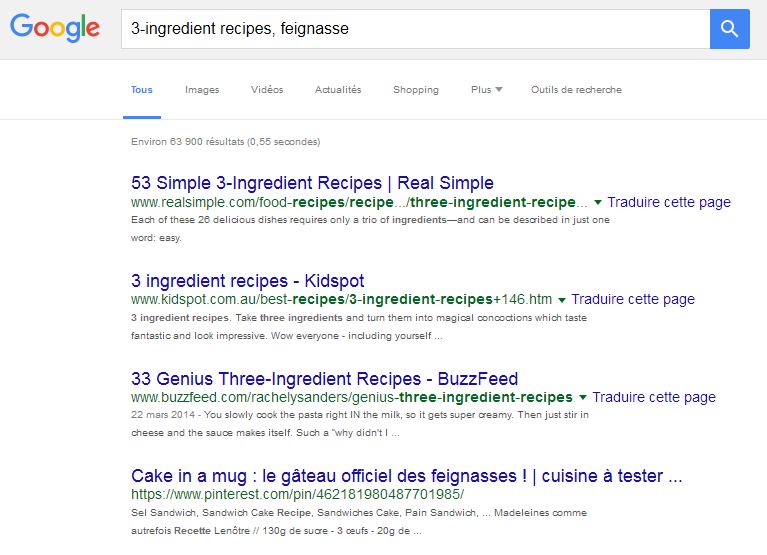The image size is (767, 555).
Task: Open the Shopping tab
Action: (x=416, y=90)
